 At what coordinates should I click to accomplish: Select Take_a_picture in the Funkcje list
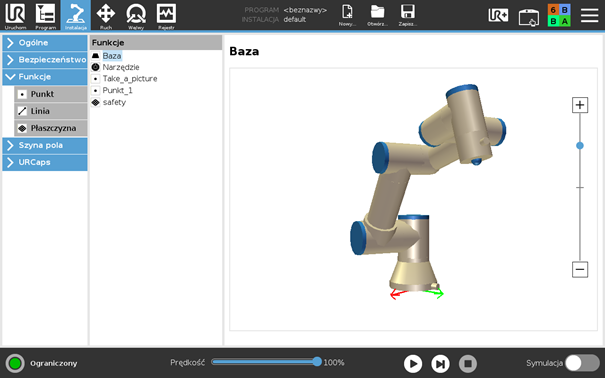tap(130, 79)
